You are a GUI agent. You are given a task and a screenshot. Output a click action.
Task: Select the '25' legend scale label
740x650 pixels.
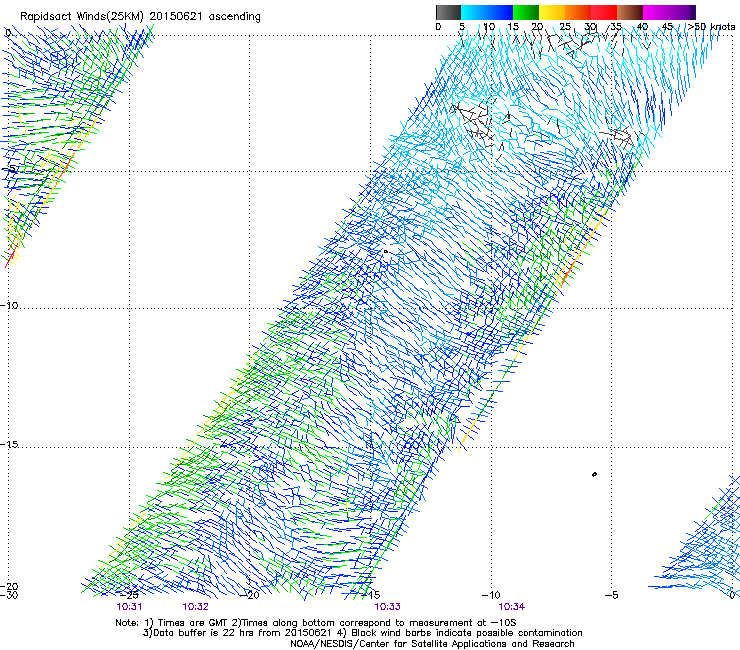[x=565, y=27]
